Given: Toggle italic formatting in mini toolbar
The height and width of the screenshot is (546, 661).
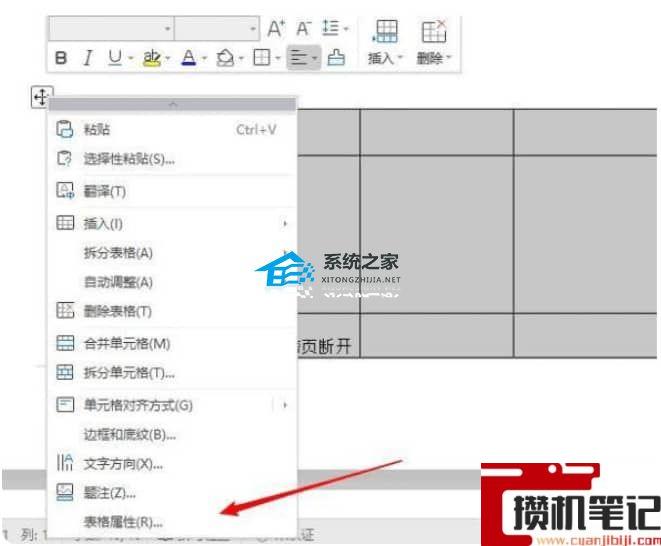Looking at the screenshot, I should pyautogui.click(x=88, y=58).
